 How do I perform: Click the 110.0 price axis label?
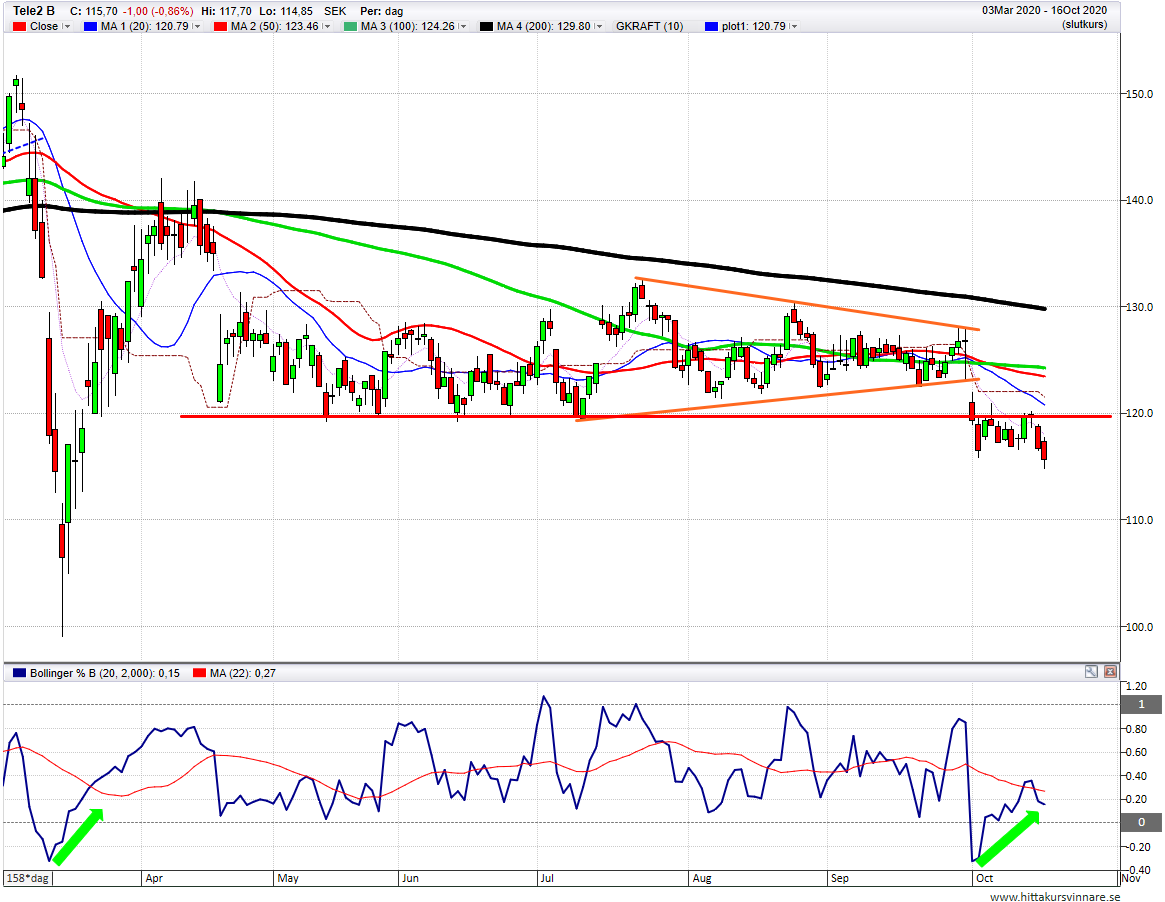click(x=1140, y=520)
